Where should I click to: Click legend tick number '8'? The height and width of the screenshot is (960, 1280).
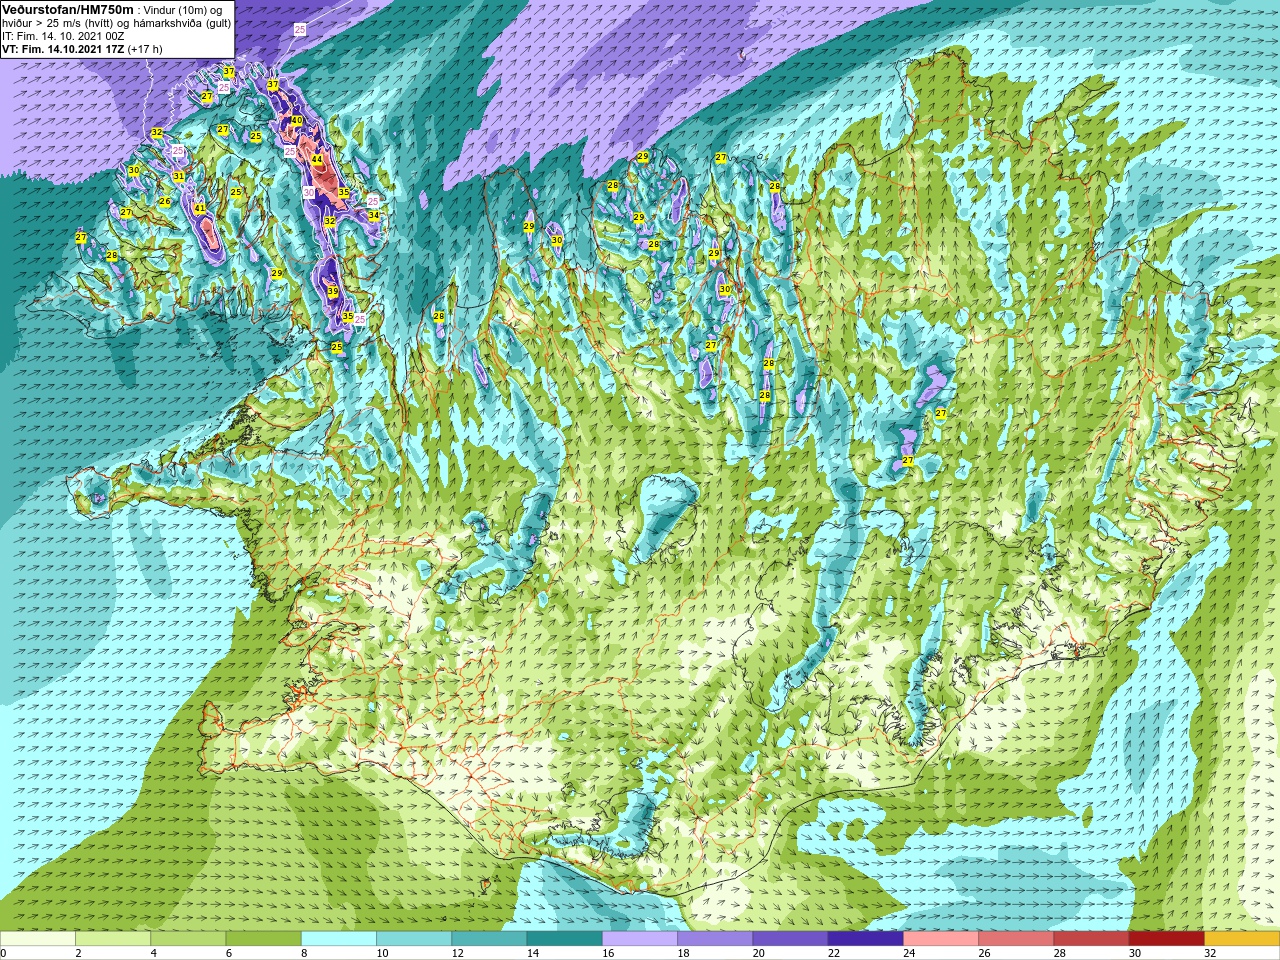pos(304,953)
